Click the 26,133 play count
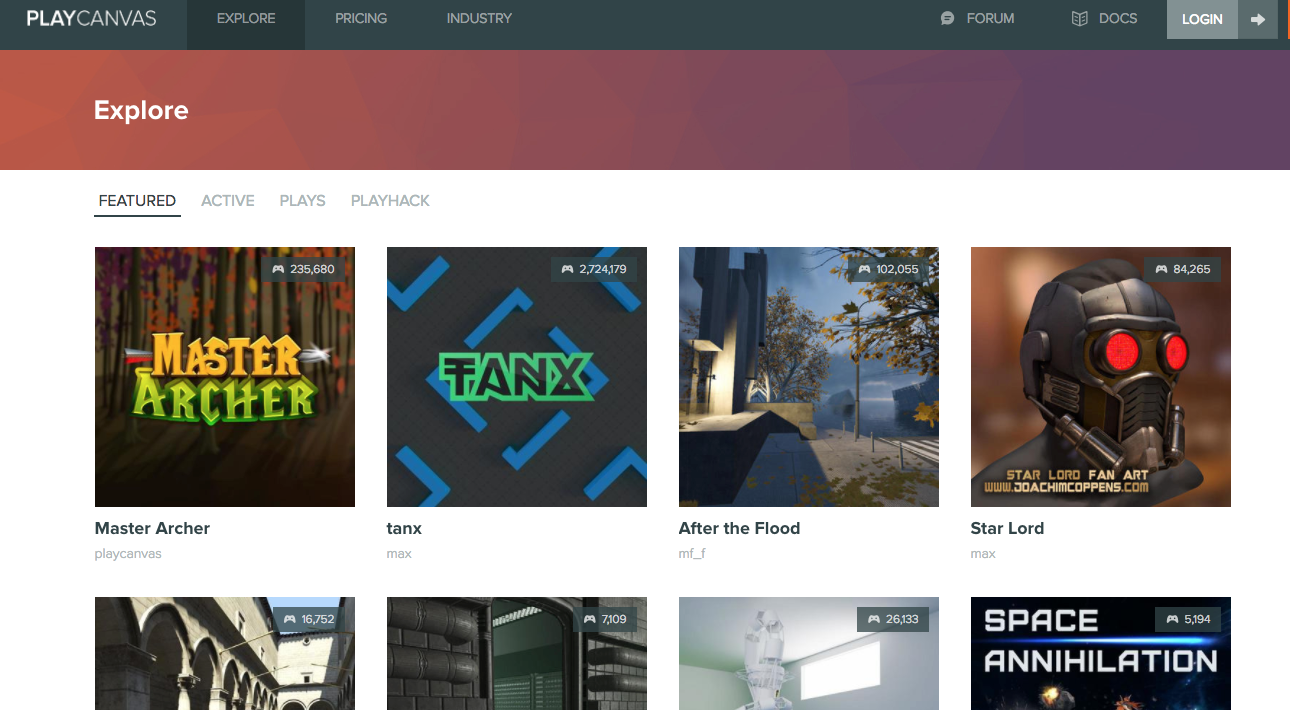The image size is (1290, 710). pos(903,619)
